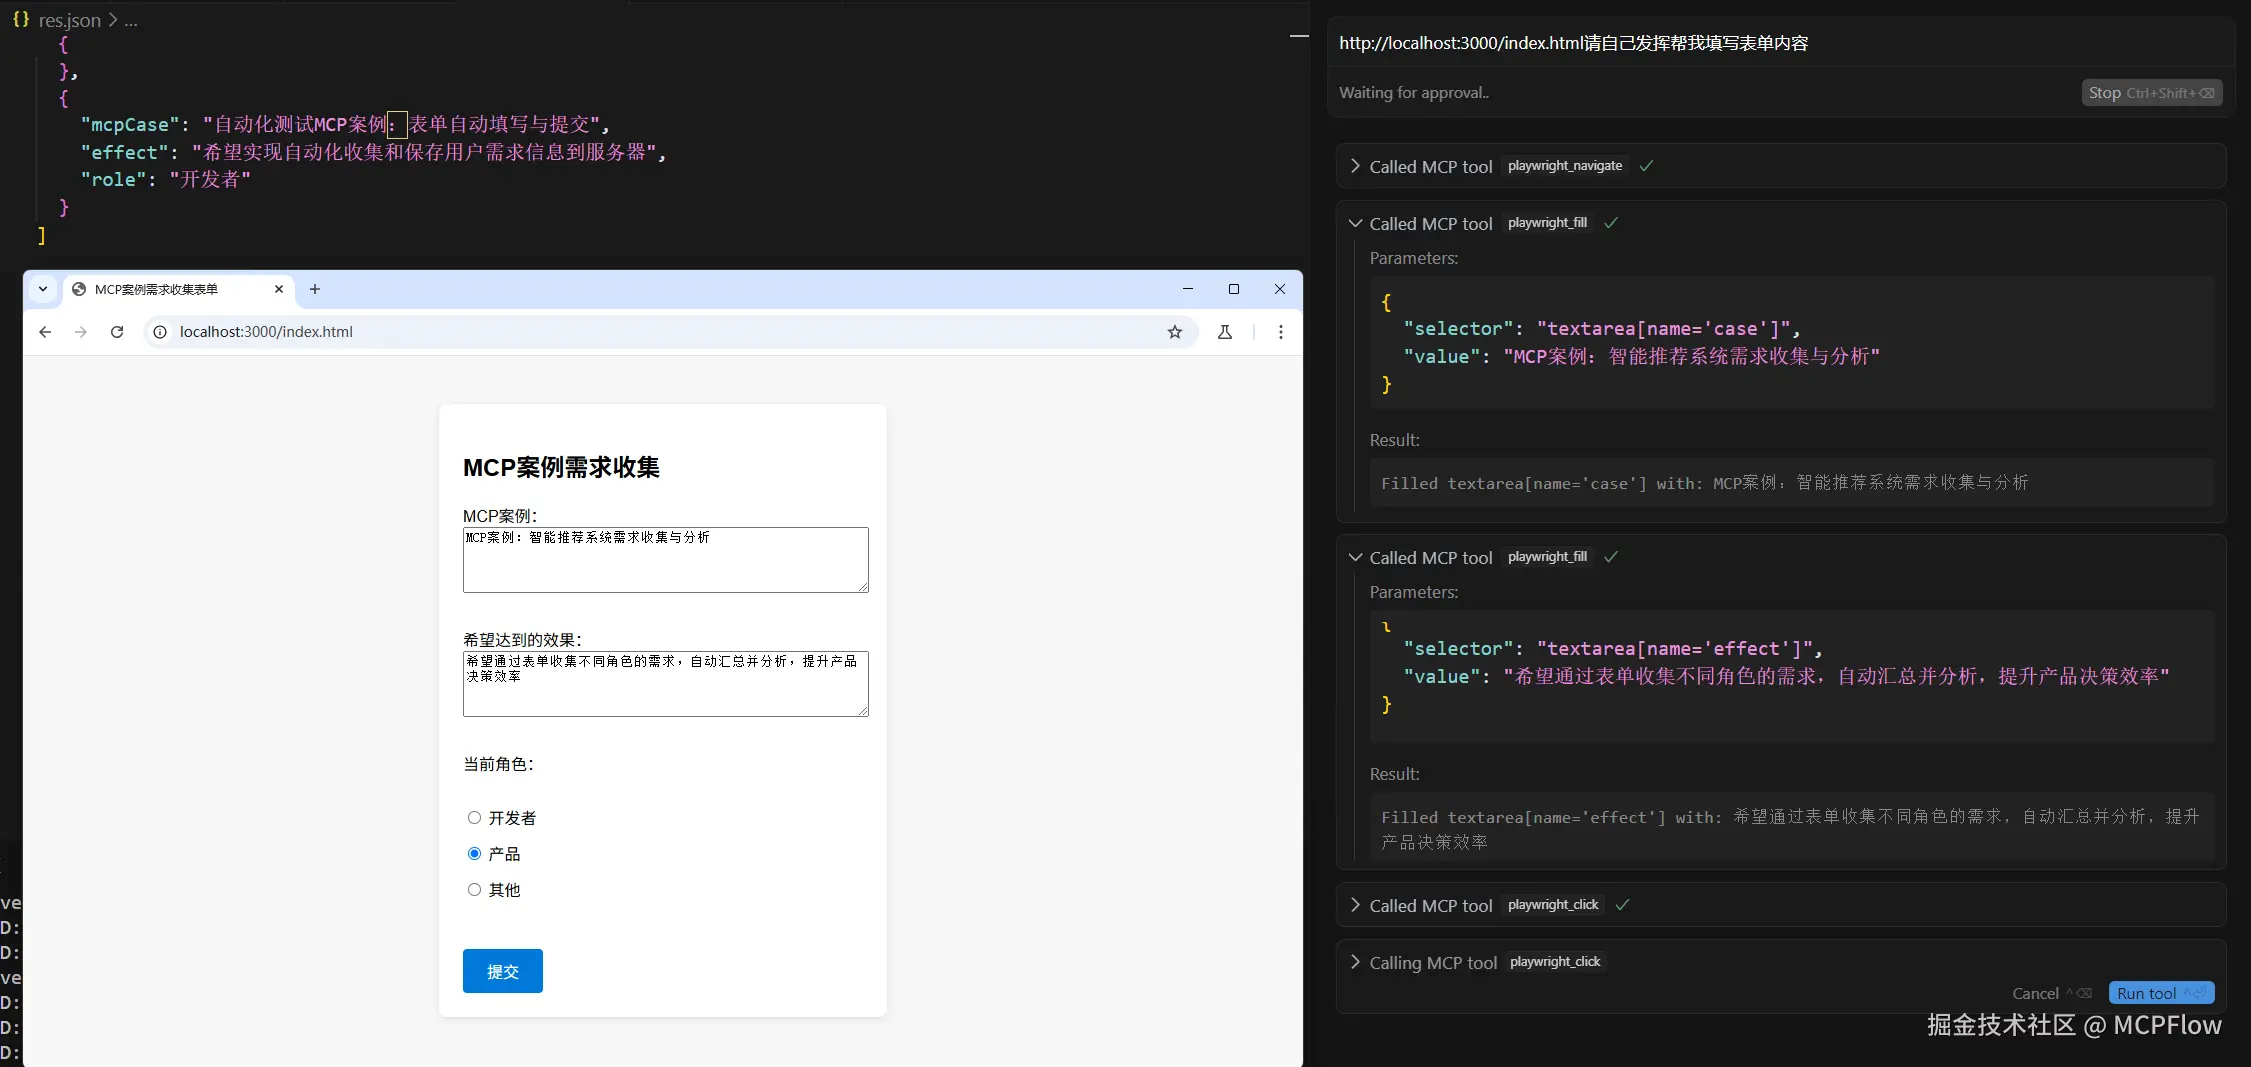Click the browser back arrow

point(45,332)
